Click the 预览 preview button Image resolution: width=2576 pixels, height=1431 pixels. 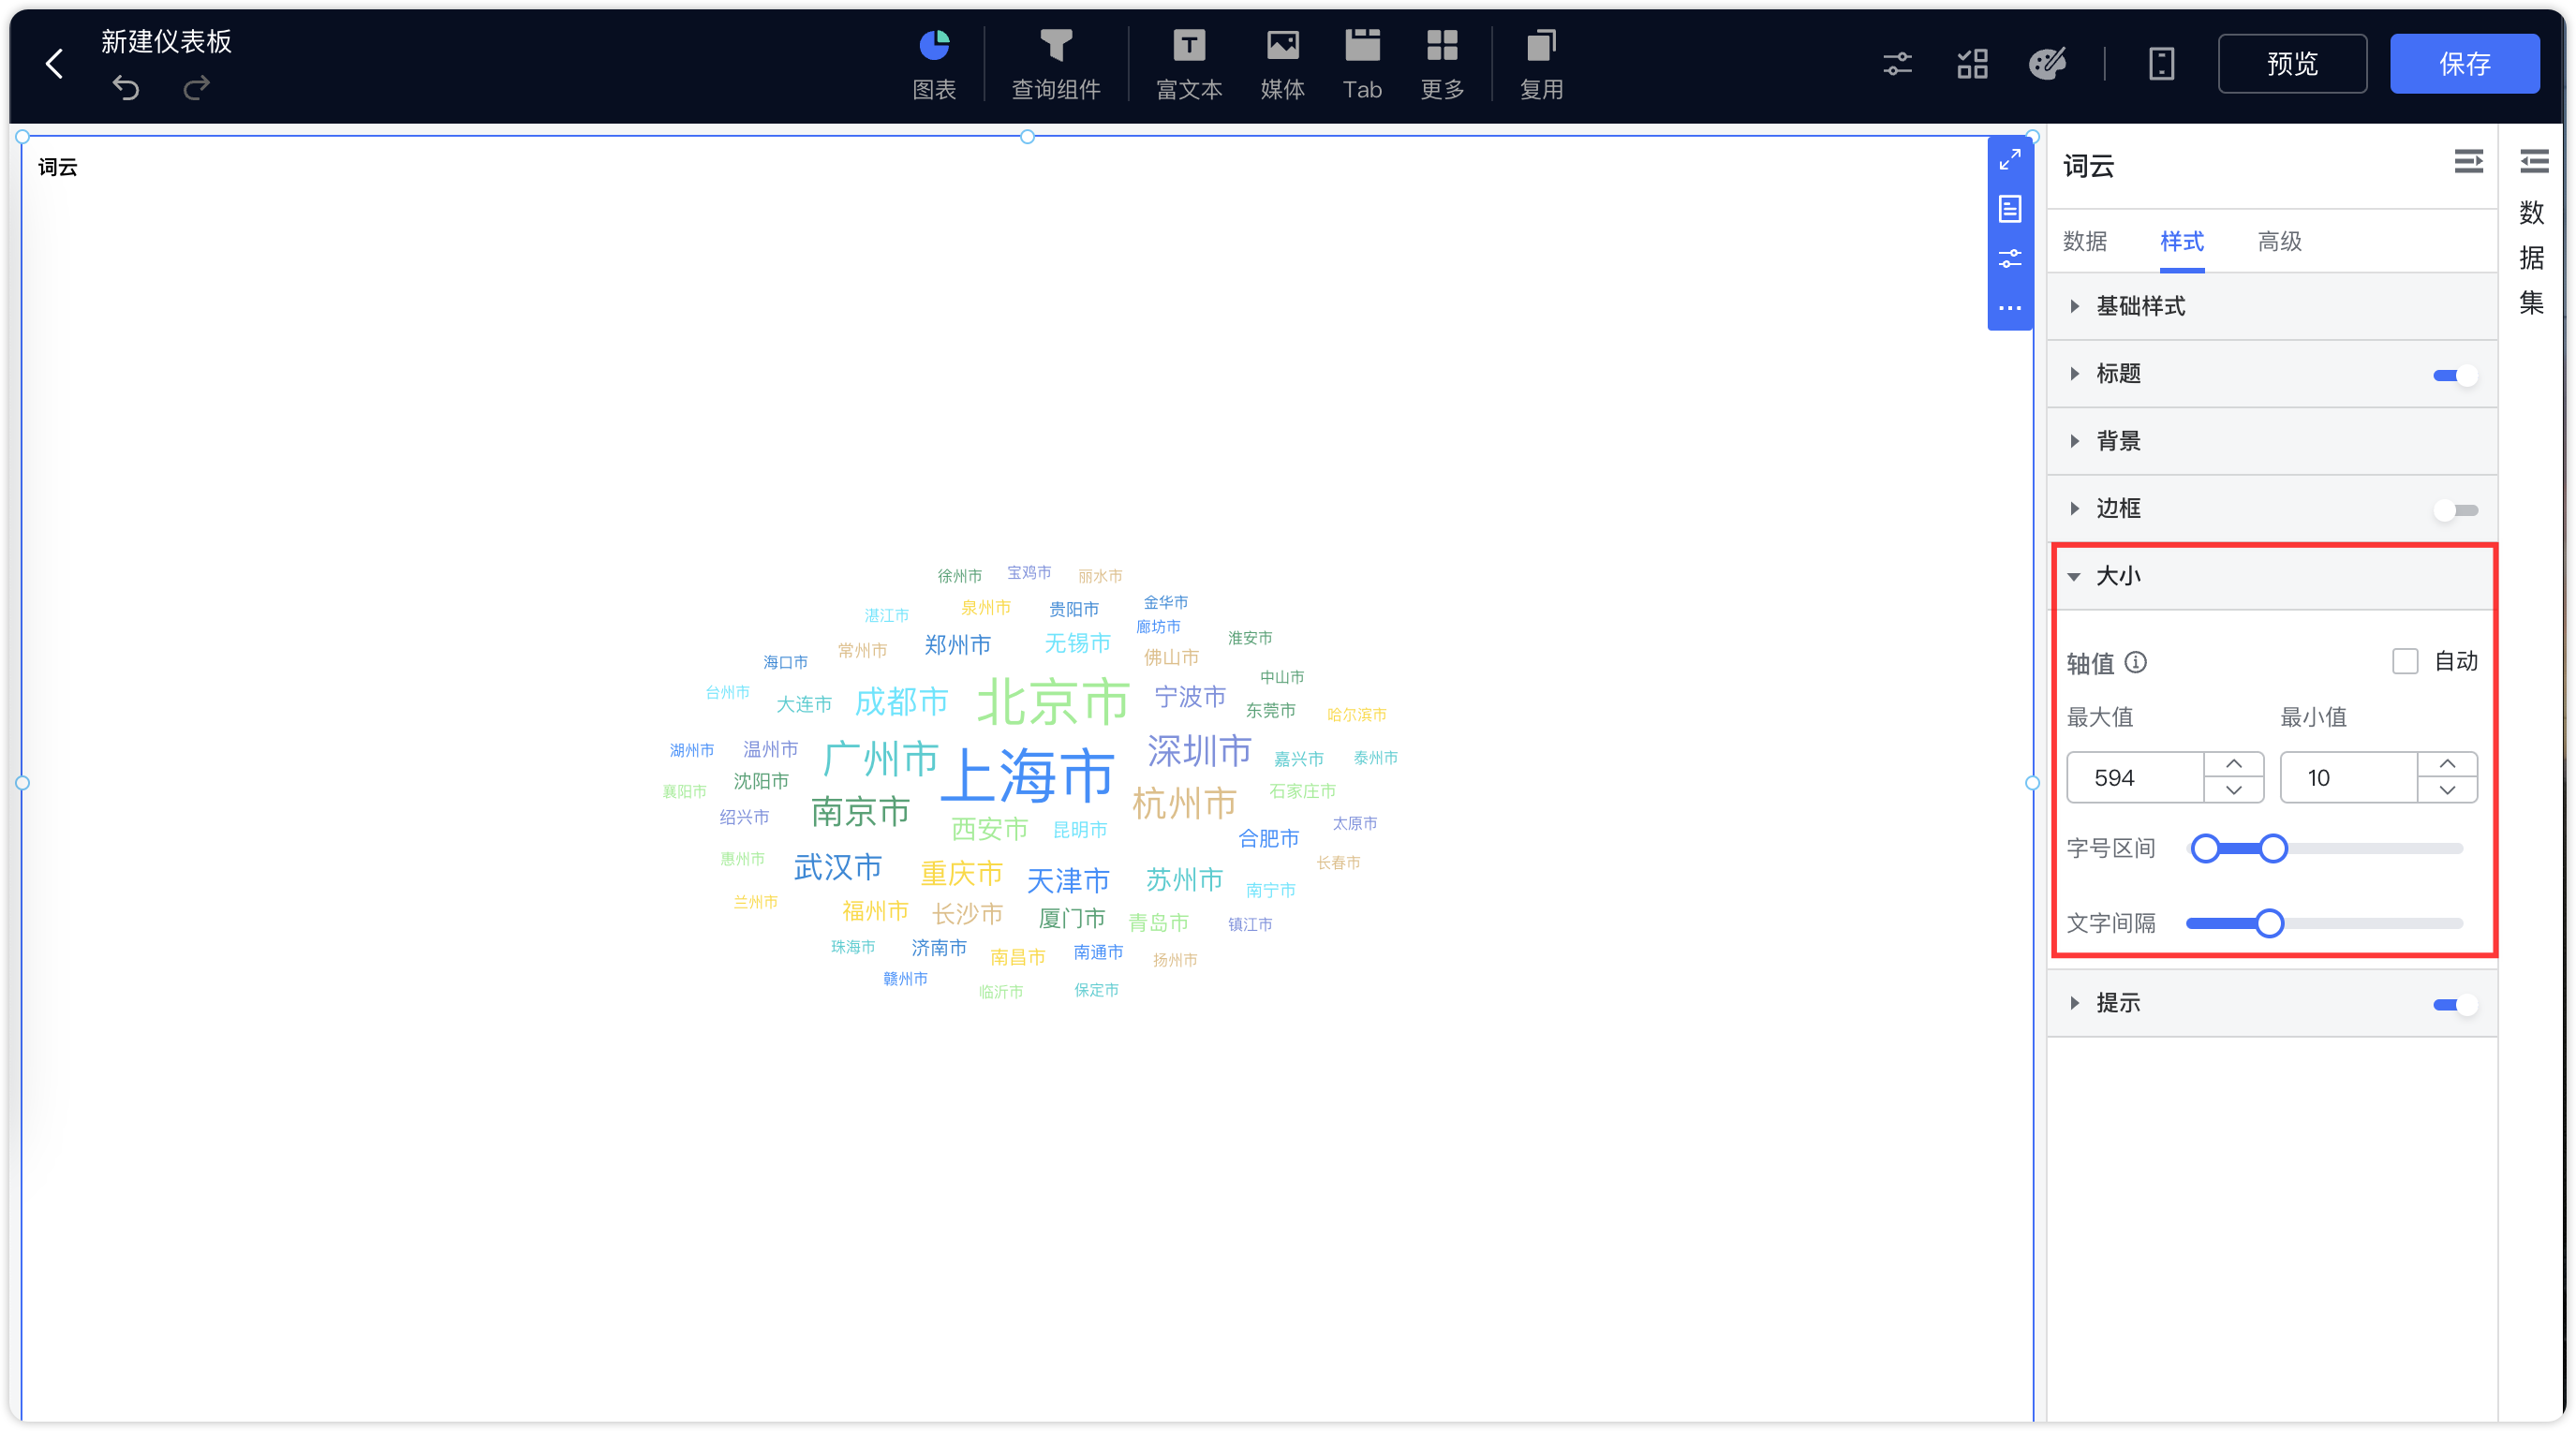click(x=2291, y=64)
